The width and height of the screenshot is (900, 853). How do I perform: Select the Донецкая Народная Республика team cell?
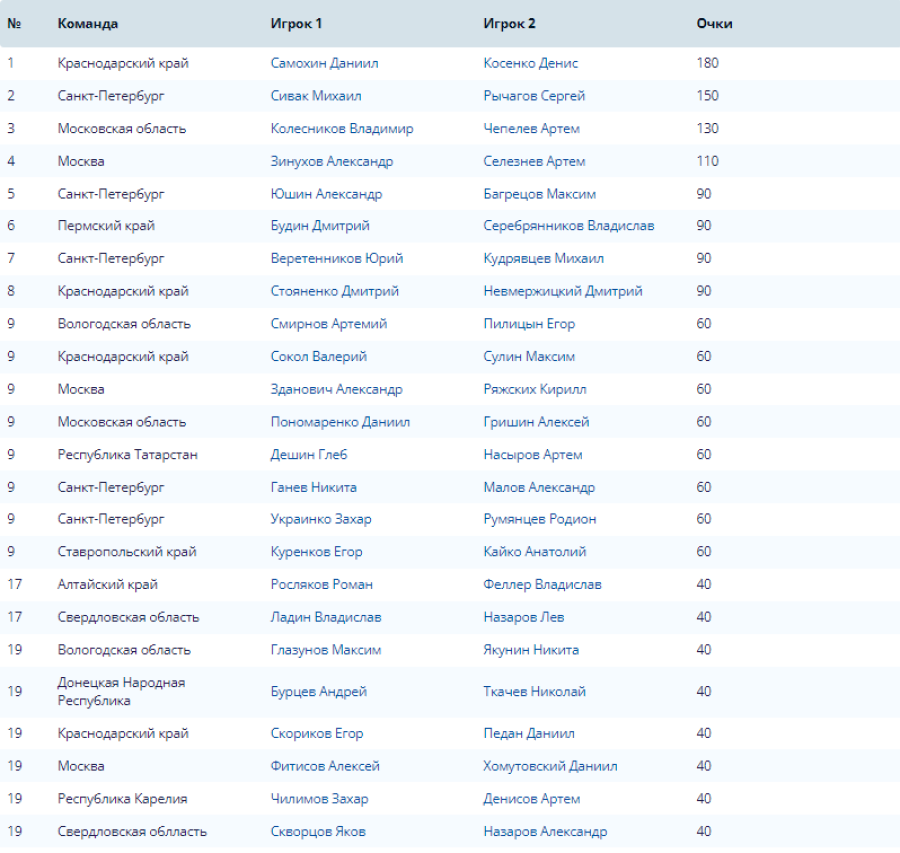tap(121, 691)
